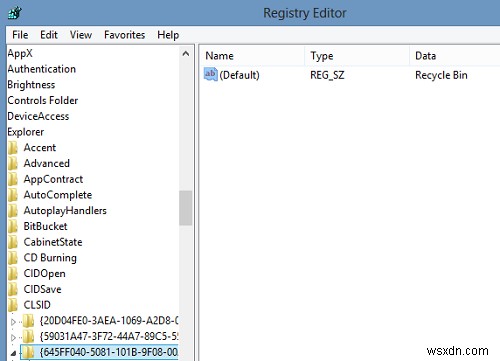Viewport: 500px width, 361px height.
Task: Select the CabinetState key label
Action: click(x=53, y=242)
